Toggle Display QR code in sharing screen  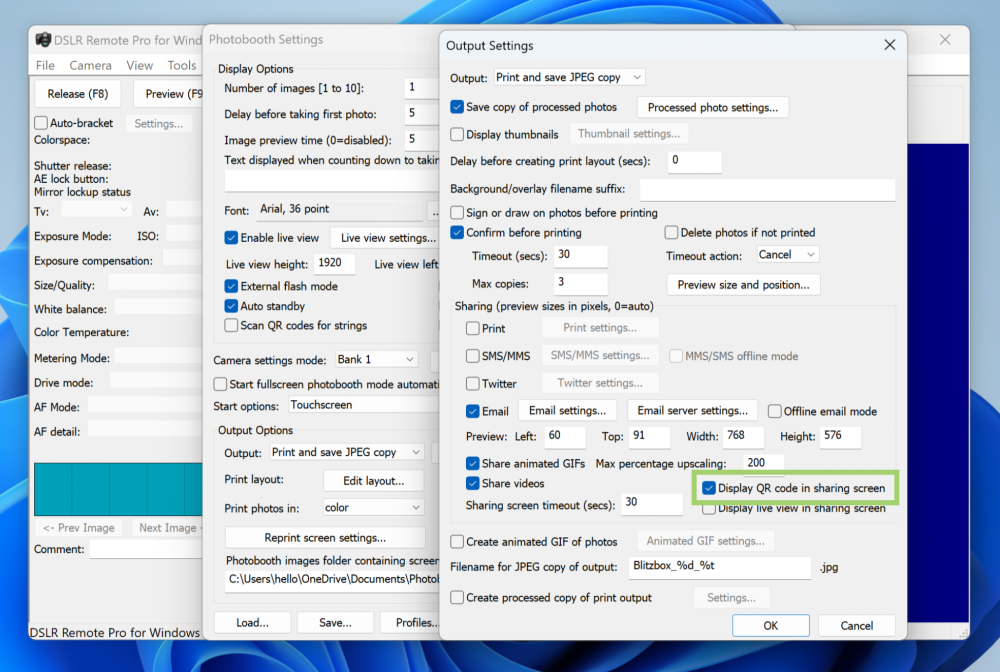(x=709, y=488)
